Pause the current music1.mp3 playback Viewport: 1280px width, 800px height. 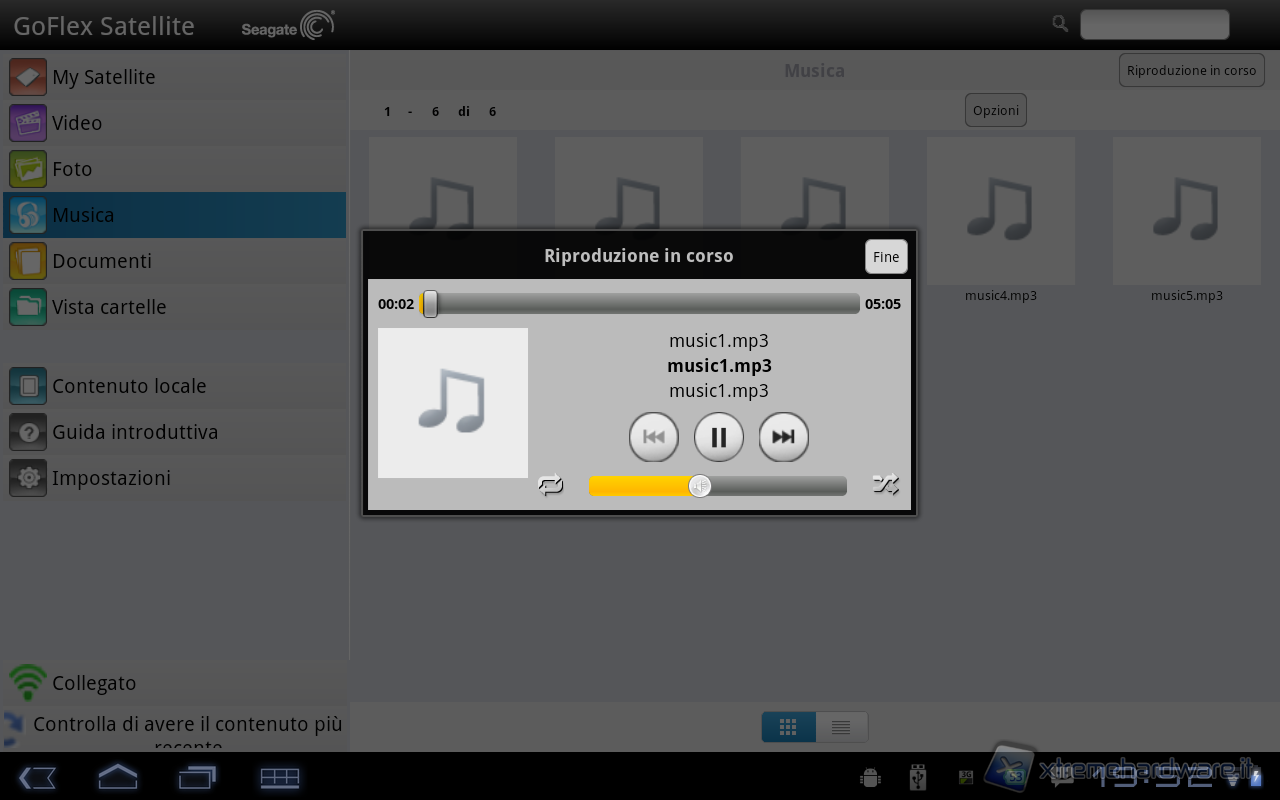click(718, 437)
